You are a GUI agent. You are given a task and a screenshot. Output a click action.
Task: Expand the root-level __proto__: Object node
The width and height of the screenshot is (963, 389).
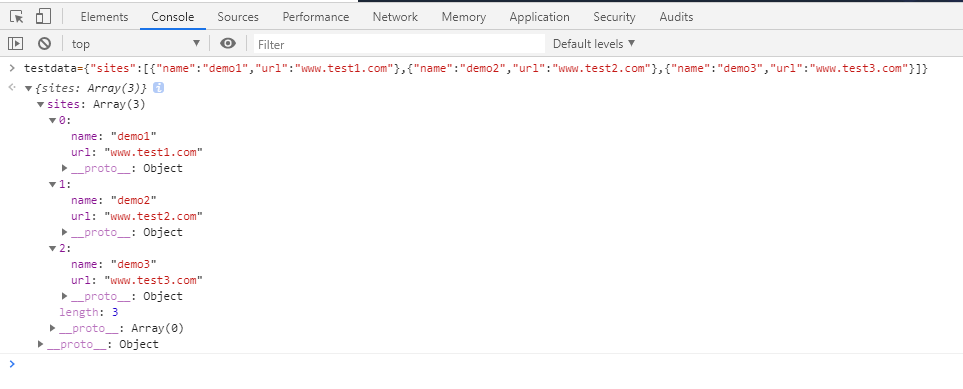(41, 344)
